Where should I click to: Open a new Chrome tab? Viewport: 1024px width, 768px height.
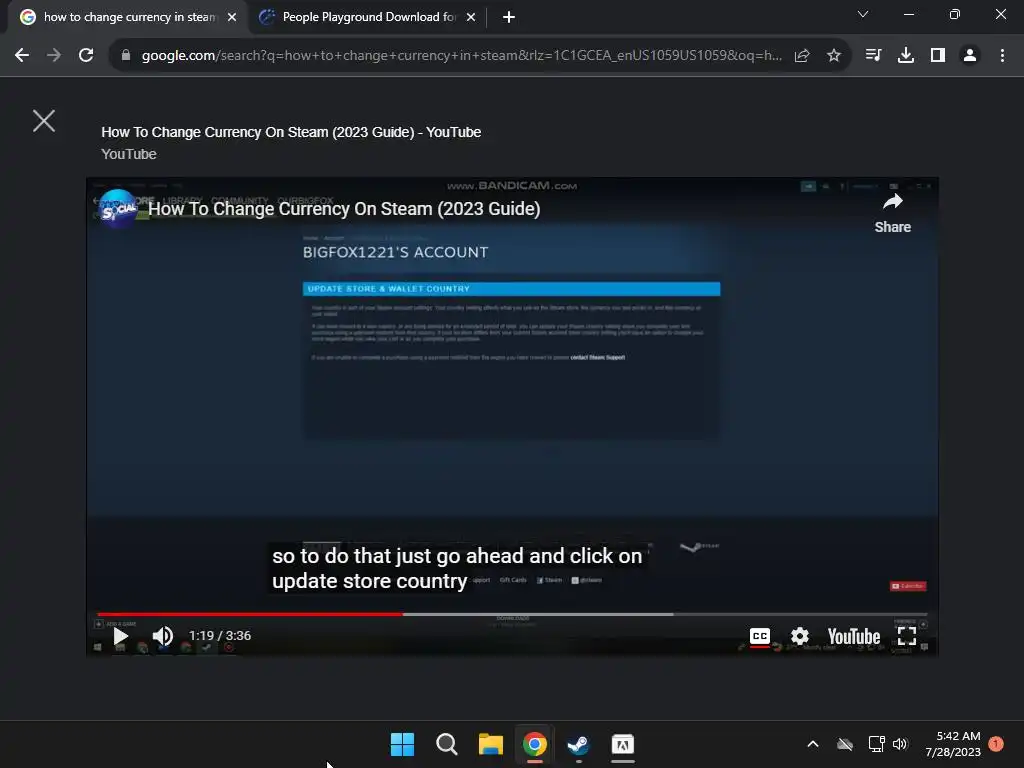point(509,17)
